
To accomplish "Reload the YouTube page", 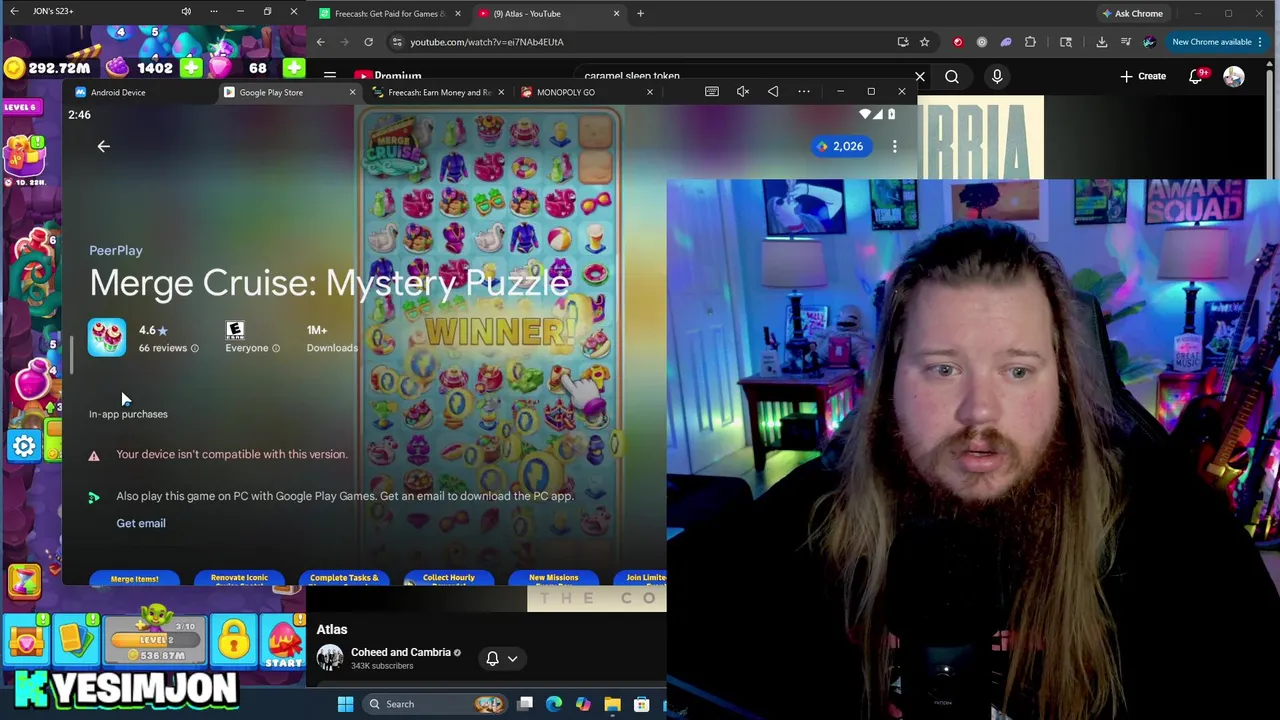I will [368, 42].
